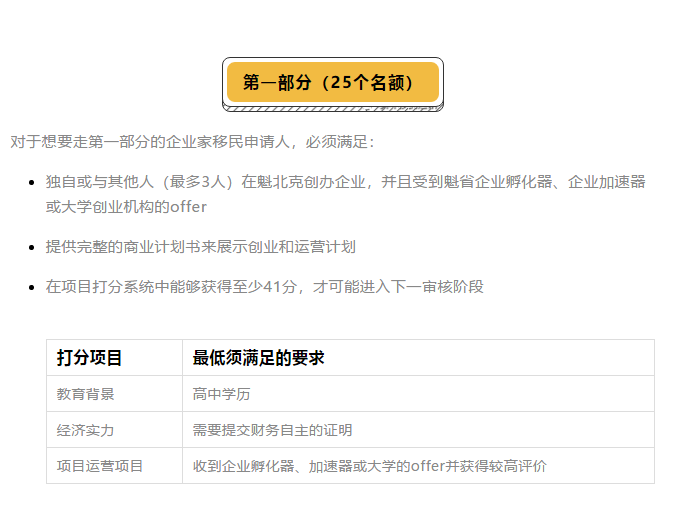Select the 教育背景 table cell
700x516 pixels.
point(114,394)
